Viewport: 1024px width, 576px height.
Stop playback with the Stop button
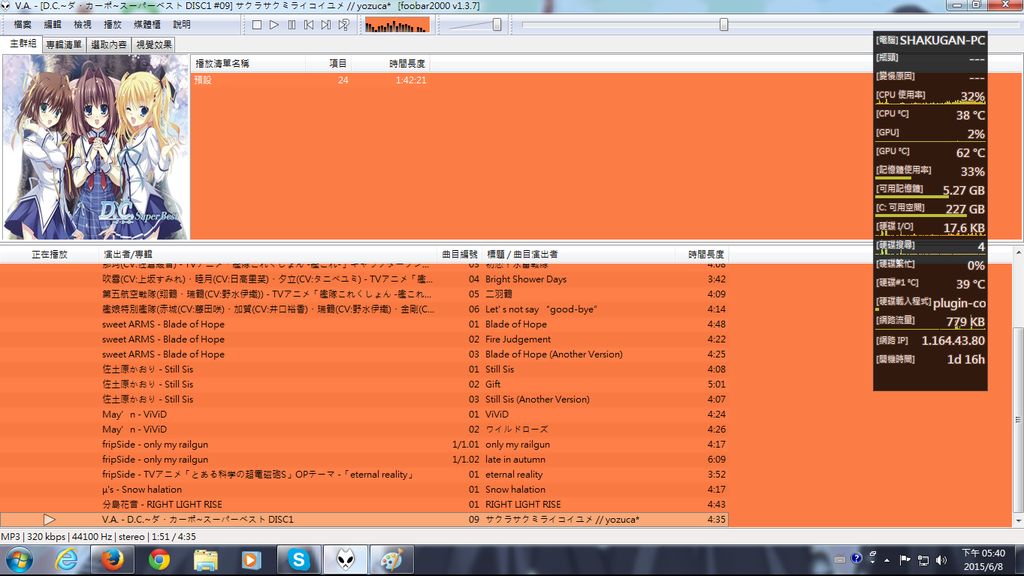coord(257,25)
